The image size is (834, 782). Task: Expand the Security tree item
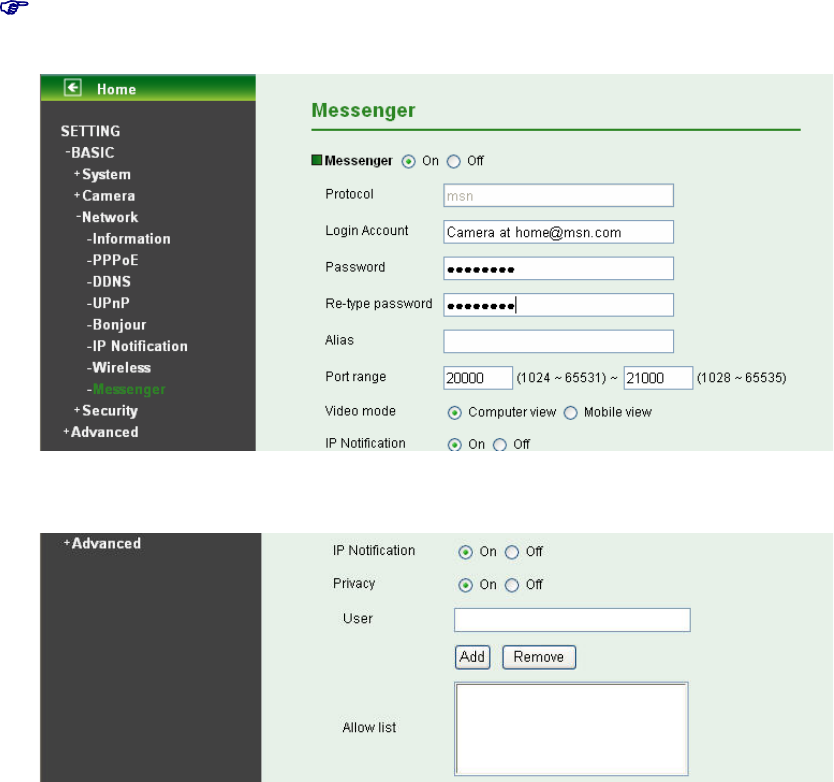coord(106,411)
